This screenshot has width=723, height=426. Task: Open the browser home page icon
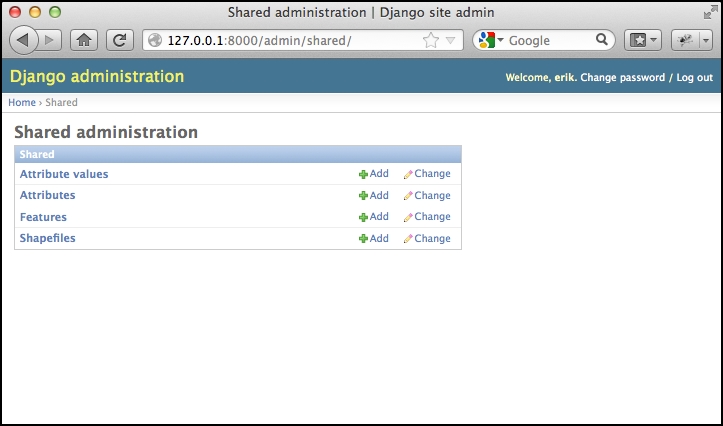pos(84,40)
